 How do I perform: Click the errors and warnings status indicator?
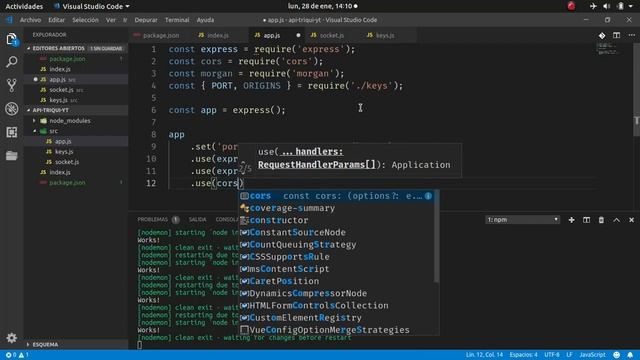tap(17, 355)
